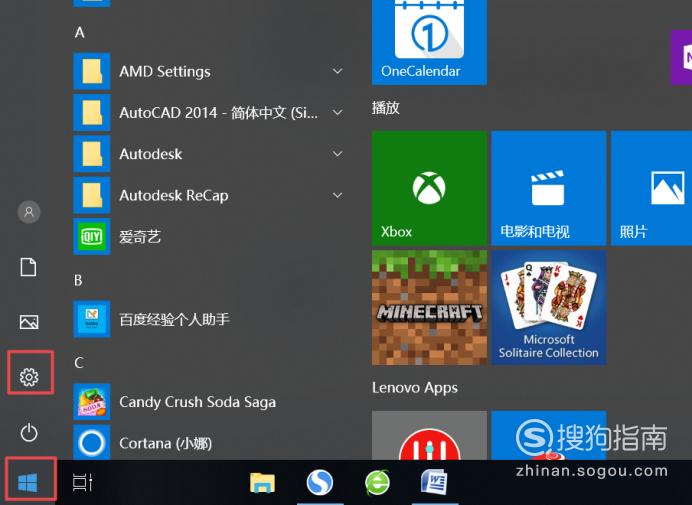
Task: Open the OneCalendar tile
Action: coord(429,42)
